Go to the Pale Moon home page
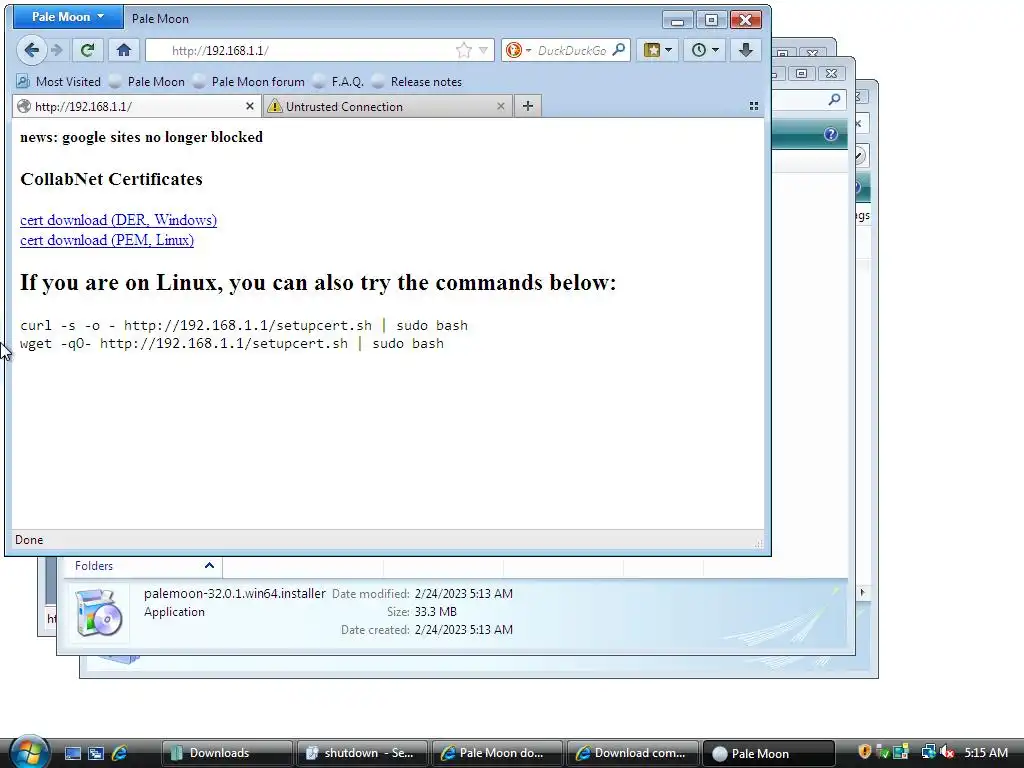The image size is (1024, 768). pyautogui.click(x=124, y=50)
